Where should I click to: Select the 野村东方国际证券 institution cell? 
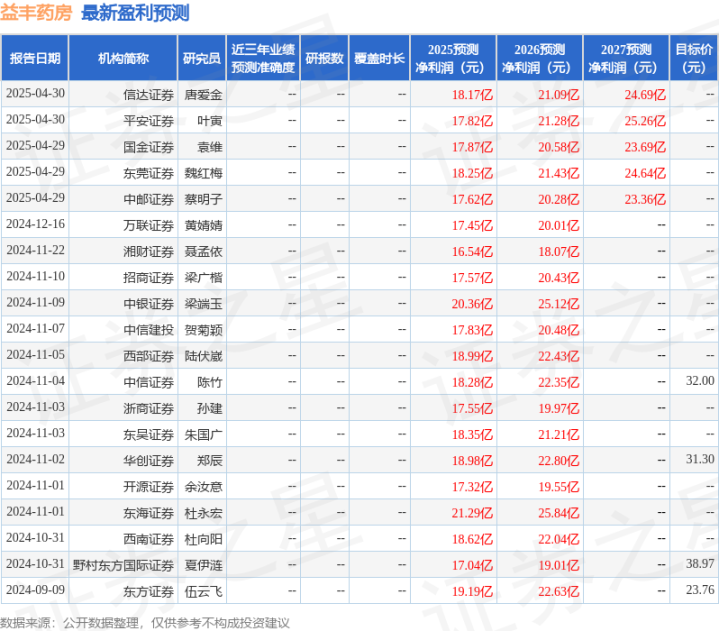click(x=123, y=565)
